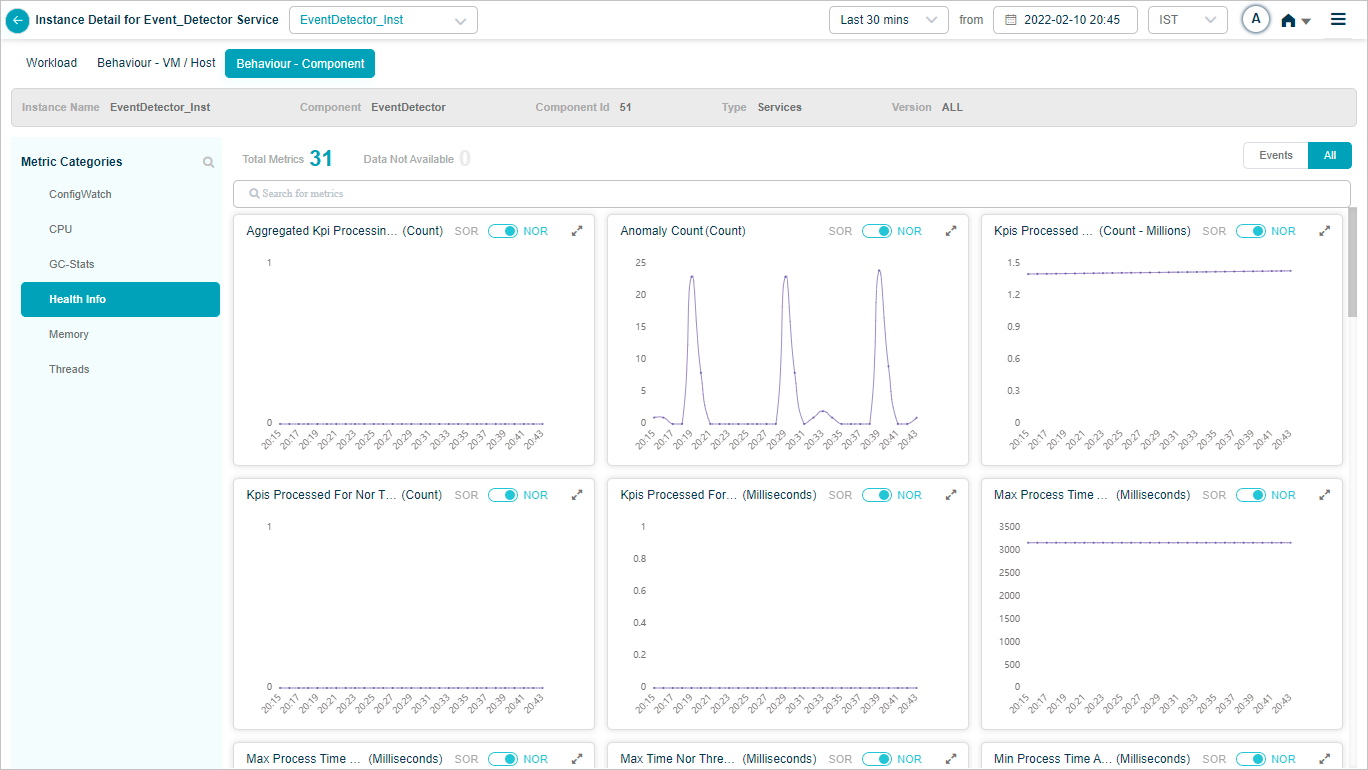
Task: Expand the Aggregated Kpi Processing chart
Action: coord(577,231)
